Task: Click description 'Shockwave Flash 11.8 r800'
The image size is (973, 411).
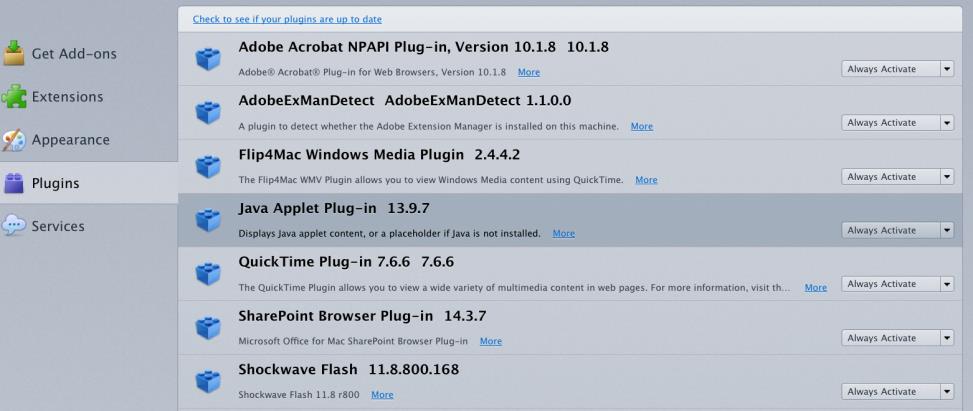Action: pyautogui.click(x=298, y=394)
